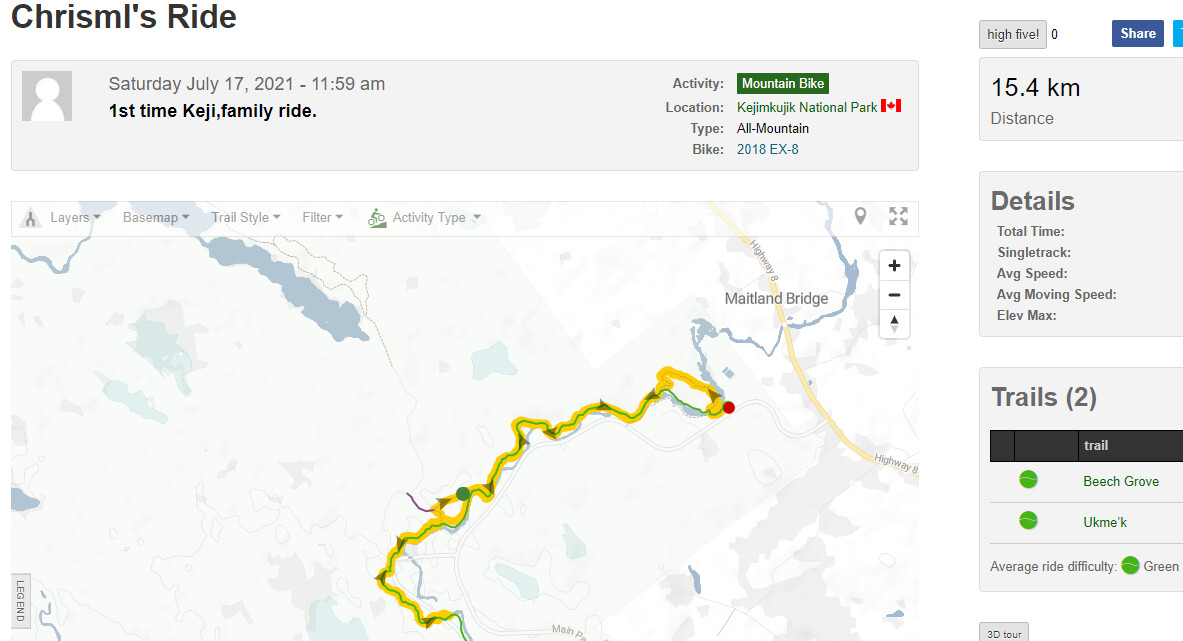Viewport: 1183px width, 641px height.
Task: Click the Beech Grove green difficulty icon
Action: tap(1028, 481)
